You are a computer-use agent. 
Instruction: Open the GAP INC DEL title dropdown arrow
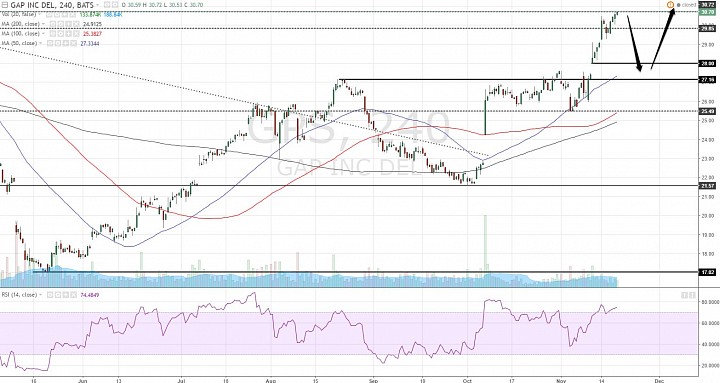(97, 5)
